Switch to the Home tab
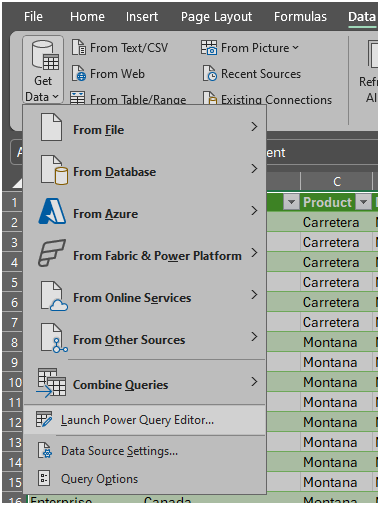 click(x=87, y=16)
